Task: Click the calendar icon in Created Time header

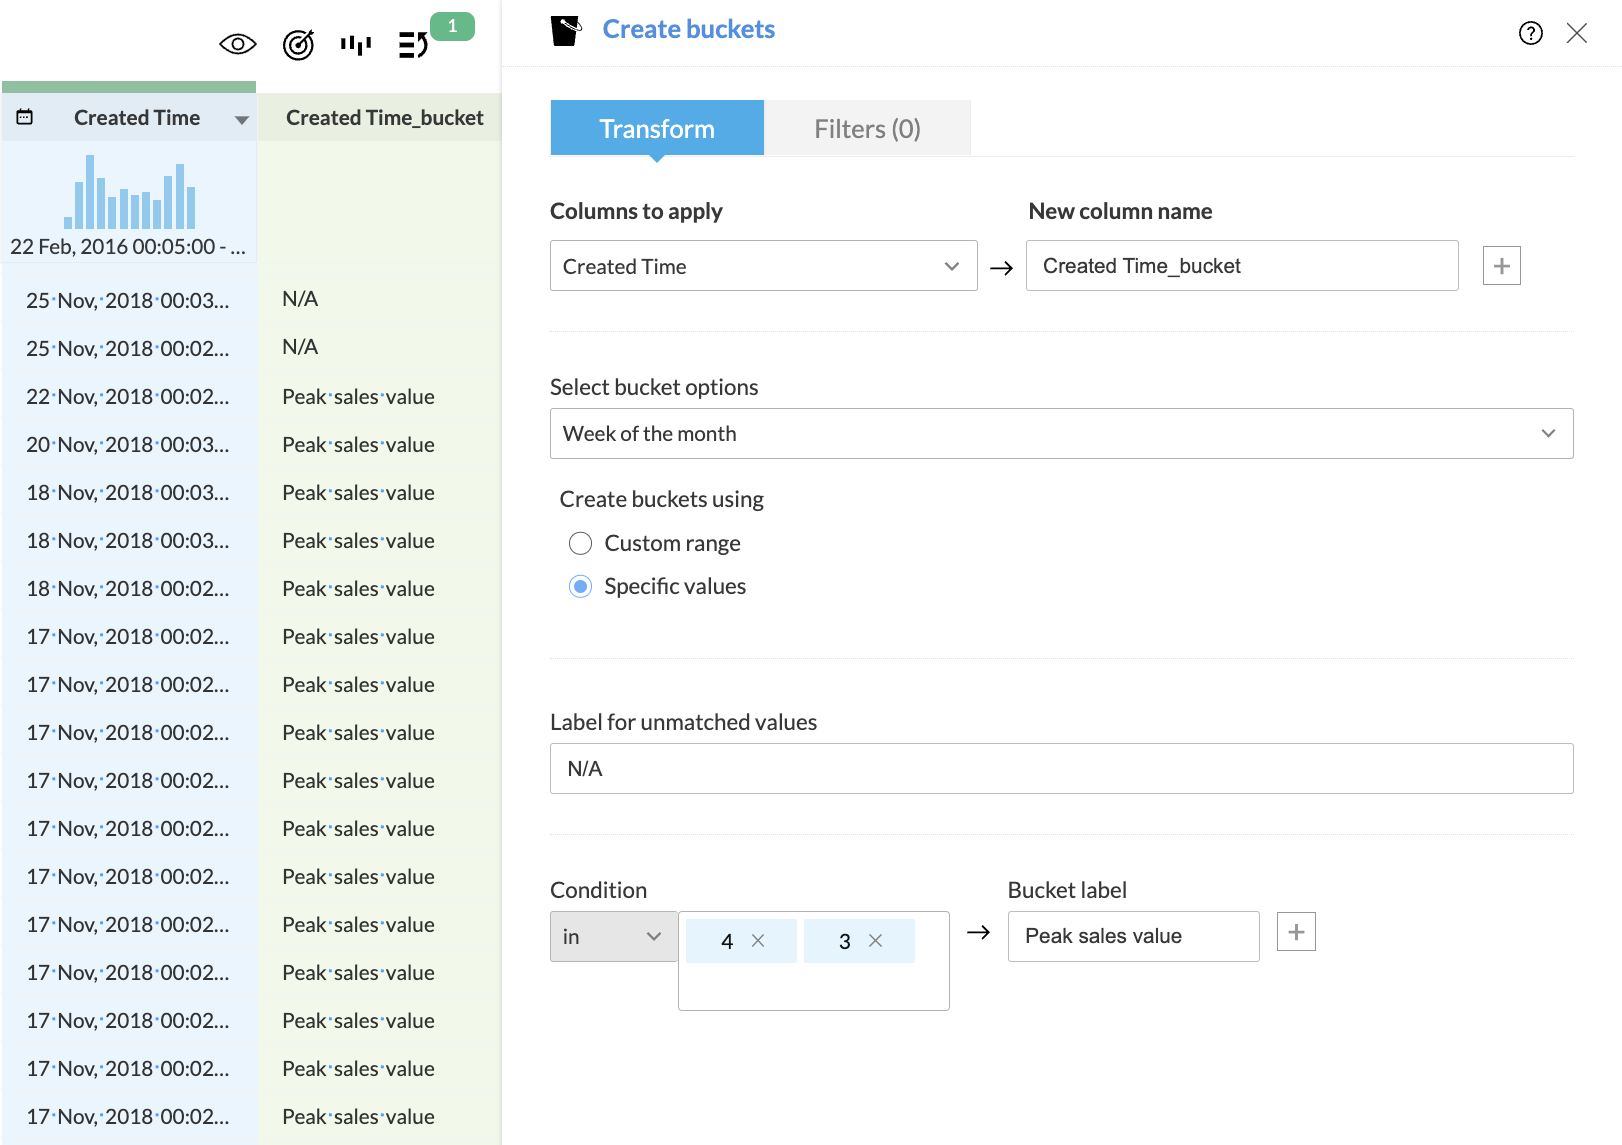Action: 25,117
